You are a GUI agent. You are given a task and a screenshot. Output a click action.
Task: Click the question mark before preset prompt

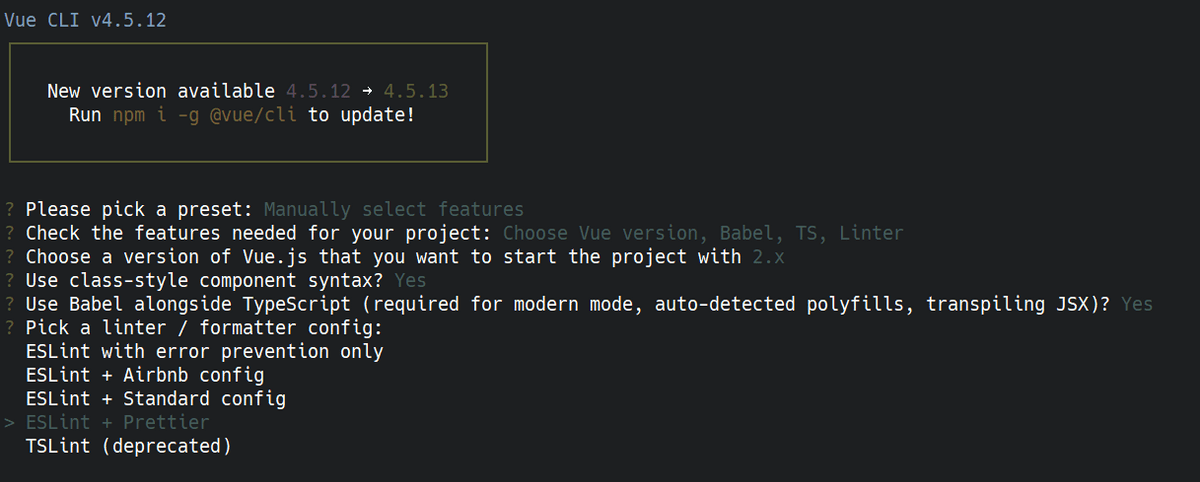[x=9, y=209]
